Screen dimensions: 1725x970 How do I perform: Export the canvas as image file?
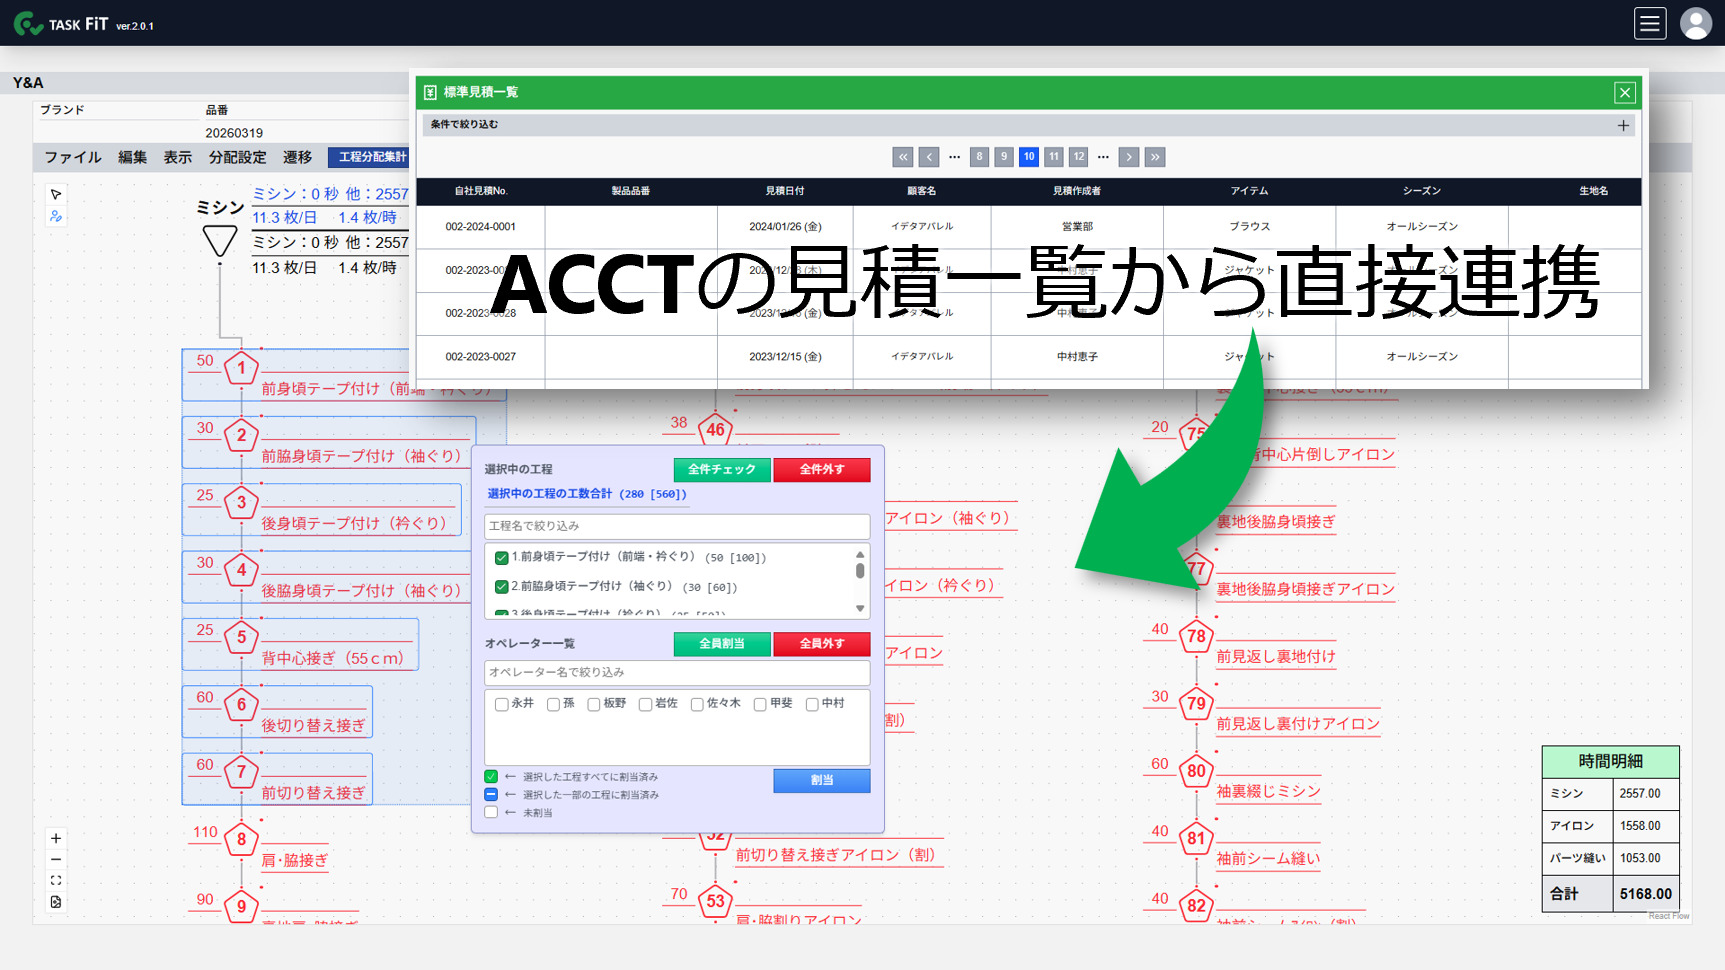(56, 902)
